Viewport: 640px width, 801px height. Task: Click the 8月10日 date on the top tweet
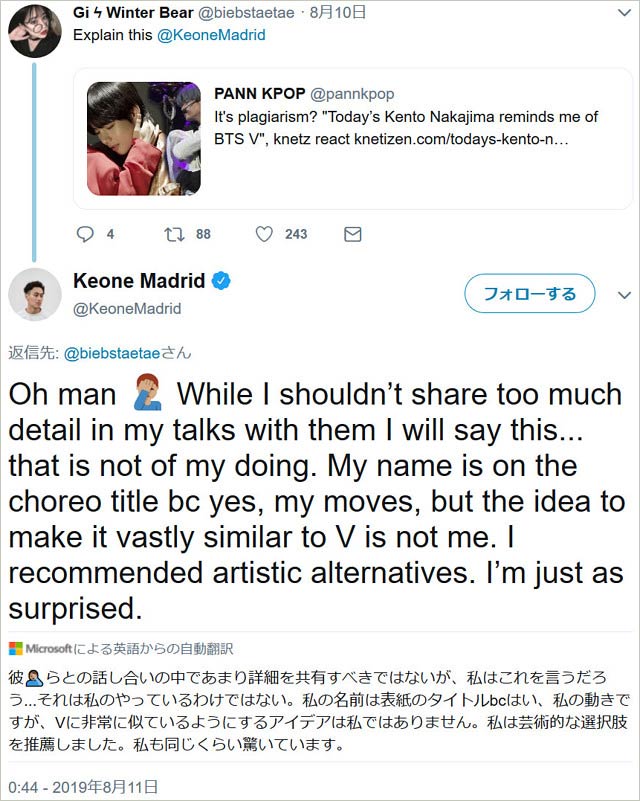pos(339,12)
